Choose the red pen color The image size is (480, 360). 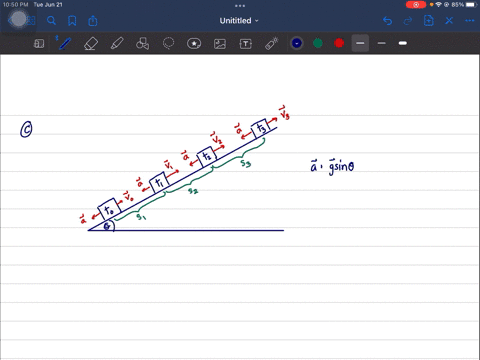tap(339, 43)
